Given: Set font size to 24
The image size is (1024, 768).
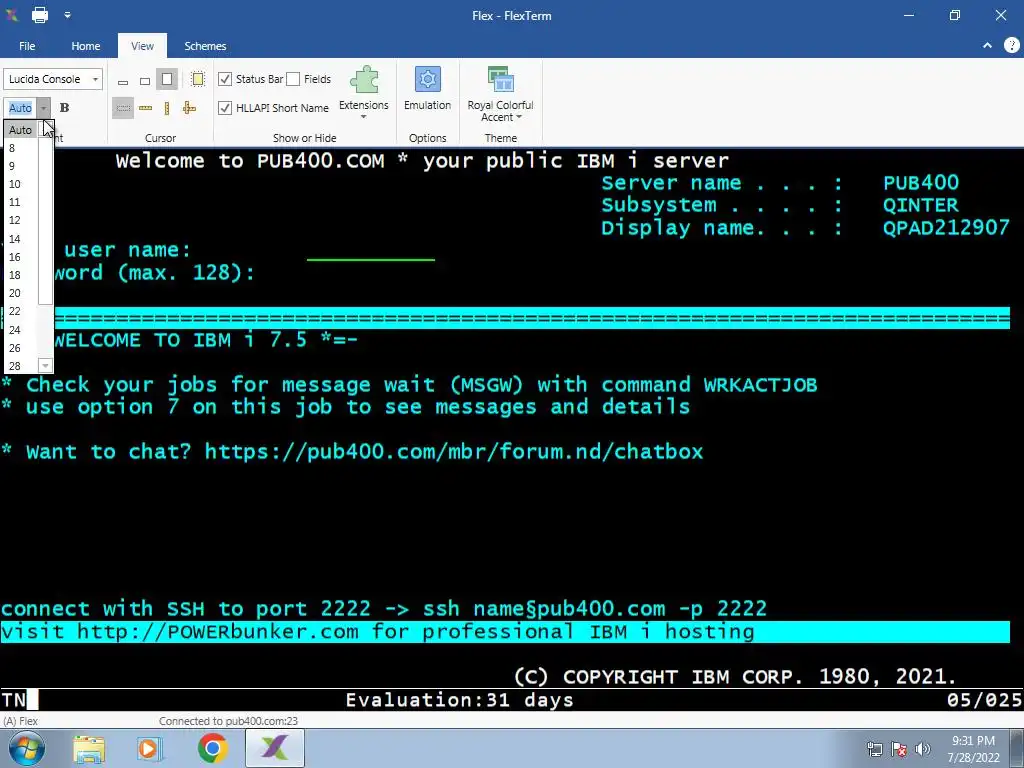Looking at the screenshot, I should point(21,330).
